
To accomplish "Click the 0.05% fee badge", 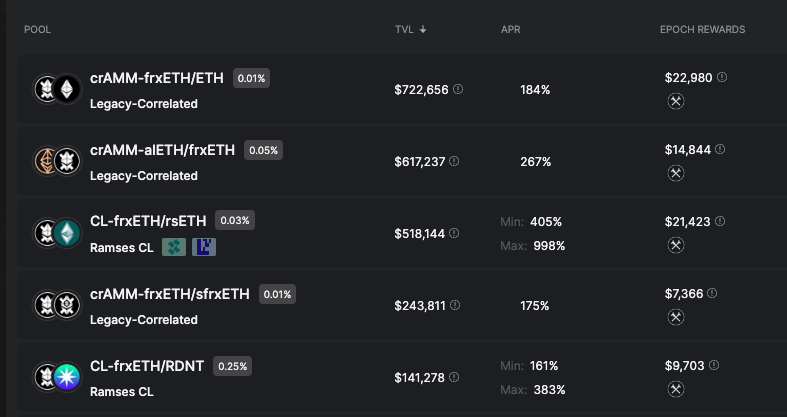I will tap(264, 150).
